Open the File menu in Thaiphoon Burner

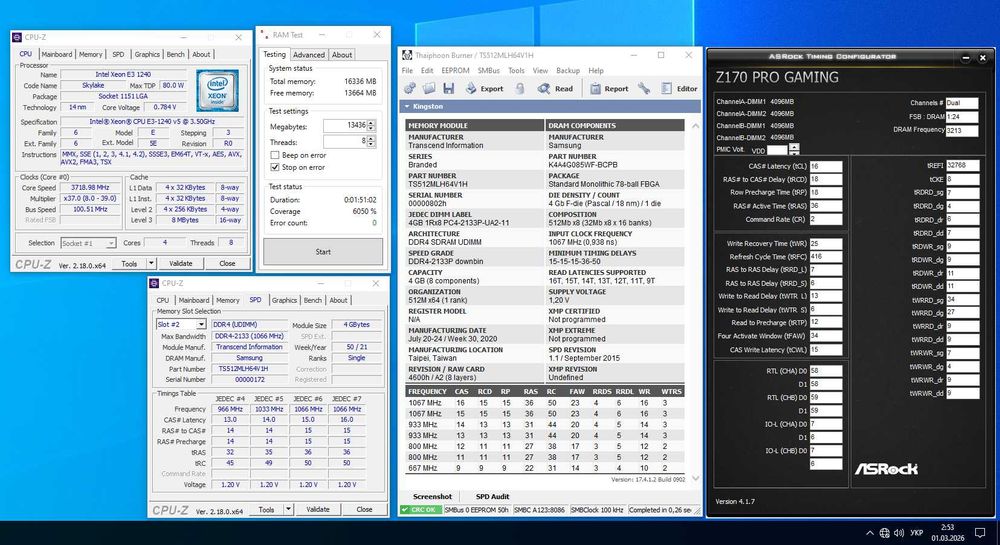coord(408,71)
